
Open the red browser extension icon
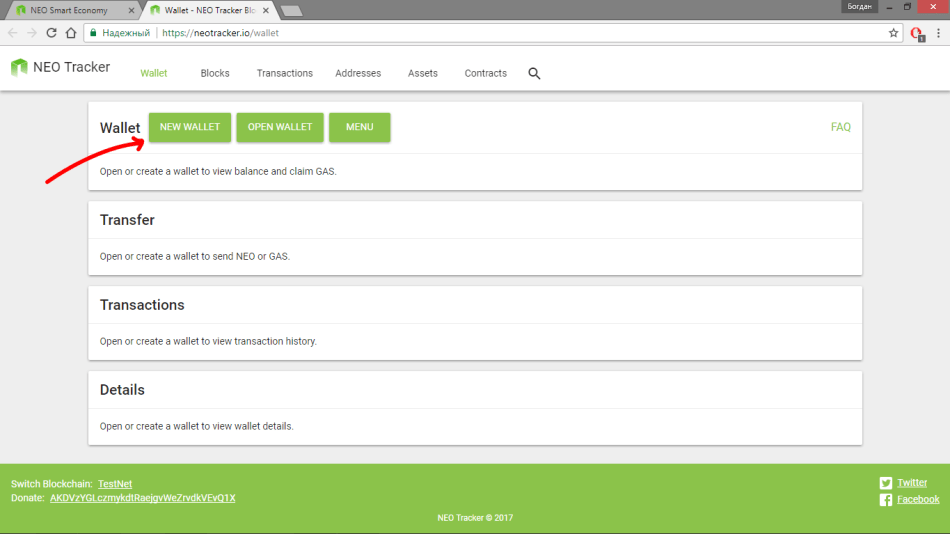917,33
